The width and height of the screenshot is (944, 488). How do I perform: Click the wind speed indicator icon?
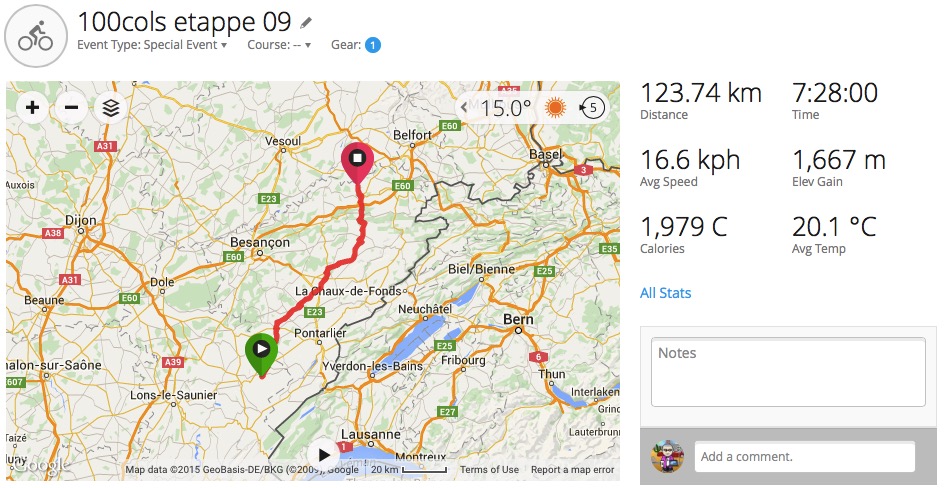click(x=592, y=108)
